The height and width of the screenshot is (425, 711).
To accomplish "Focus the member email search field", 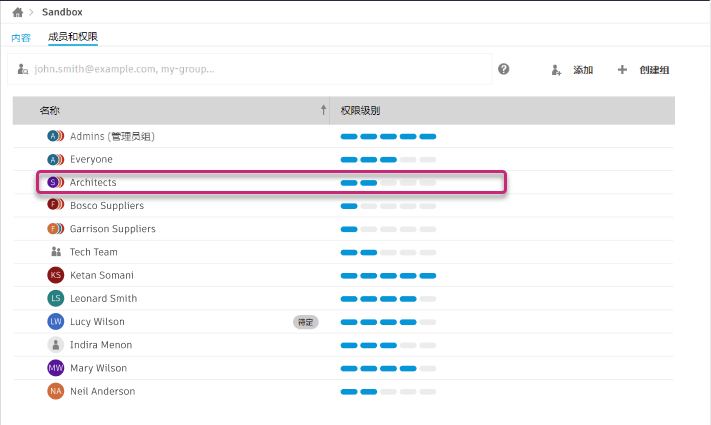I will 250,69.
